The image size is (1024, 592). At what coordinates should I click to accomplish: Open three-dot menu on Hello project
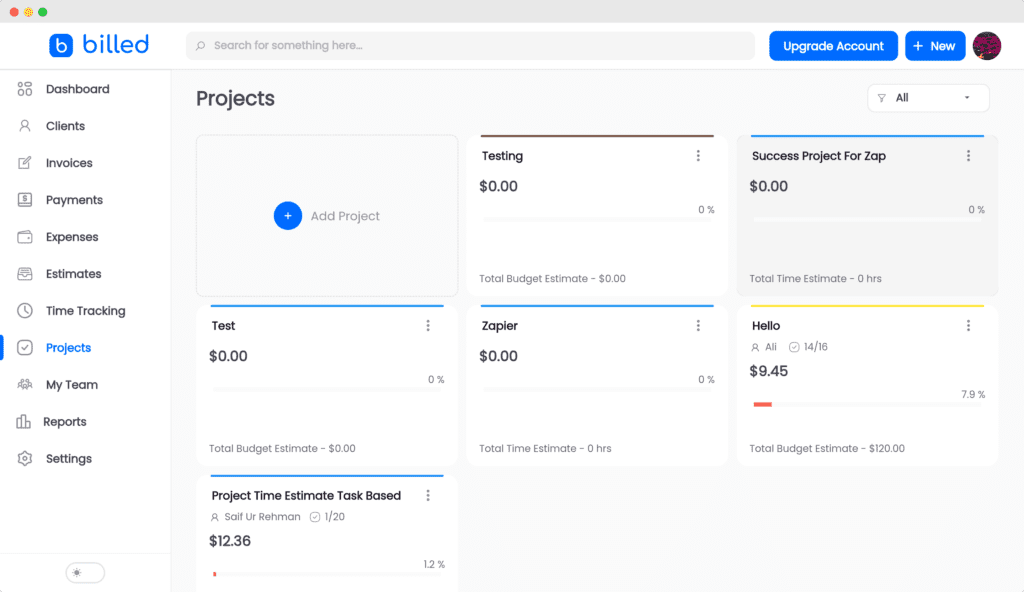(x=968, y=326)
